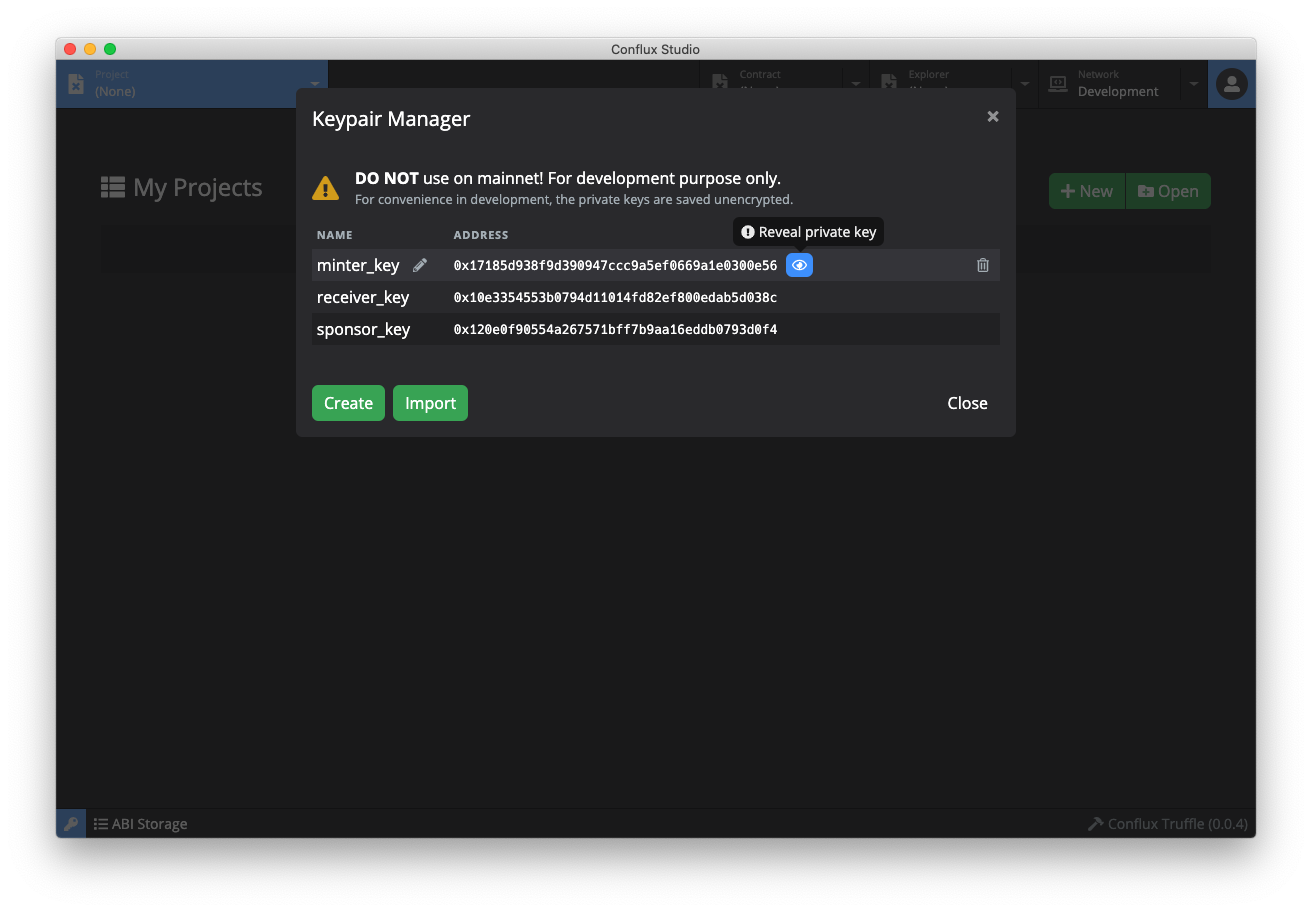This screenshot has width=1312, height=912.
Task: Click the Open project button
Action: click(1168, 191)
